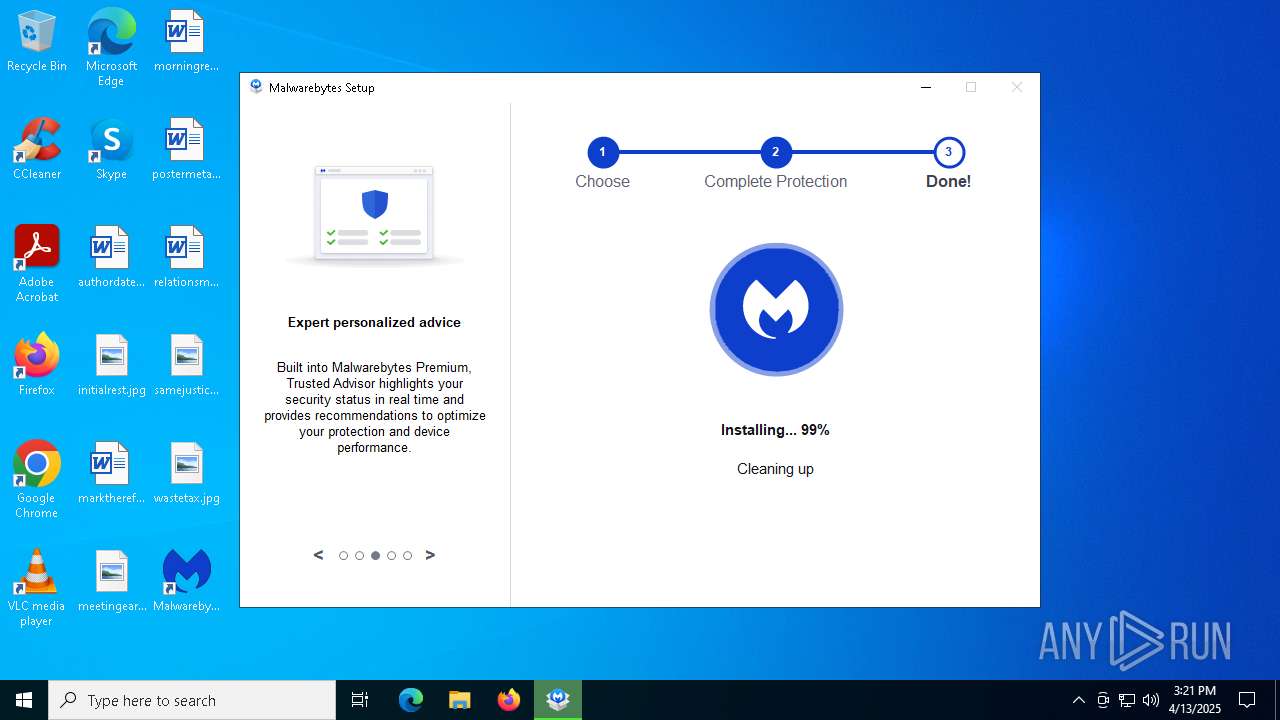Click step 2 Complete Protection circle
This screenshot has width=1280, height=720.
775,152
